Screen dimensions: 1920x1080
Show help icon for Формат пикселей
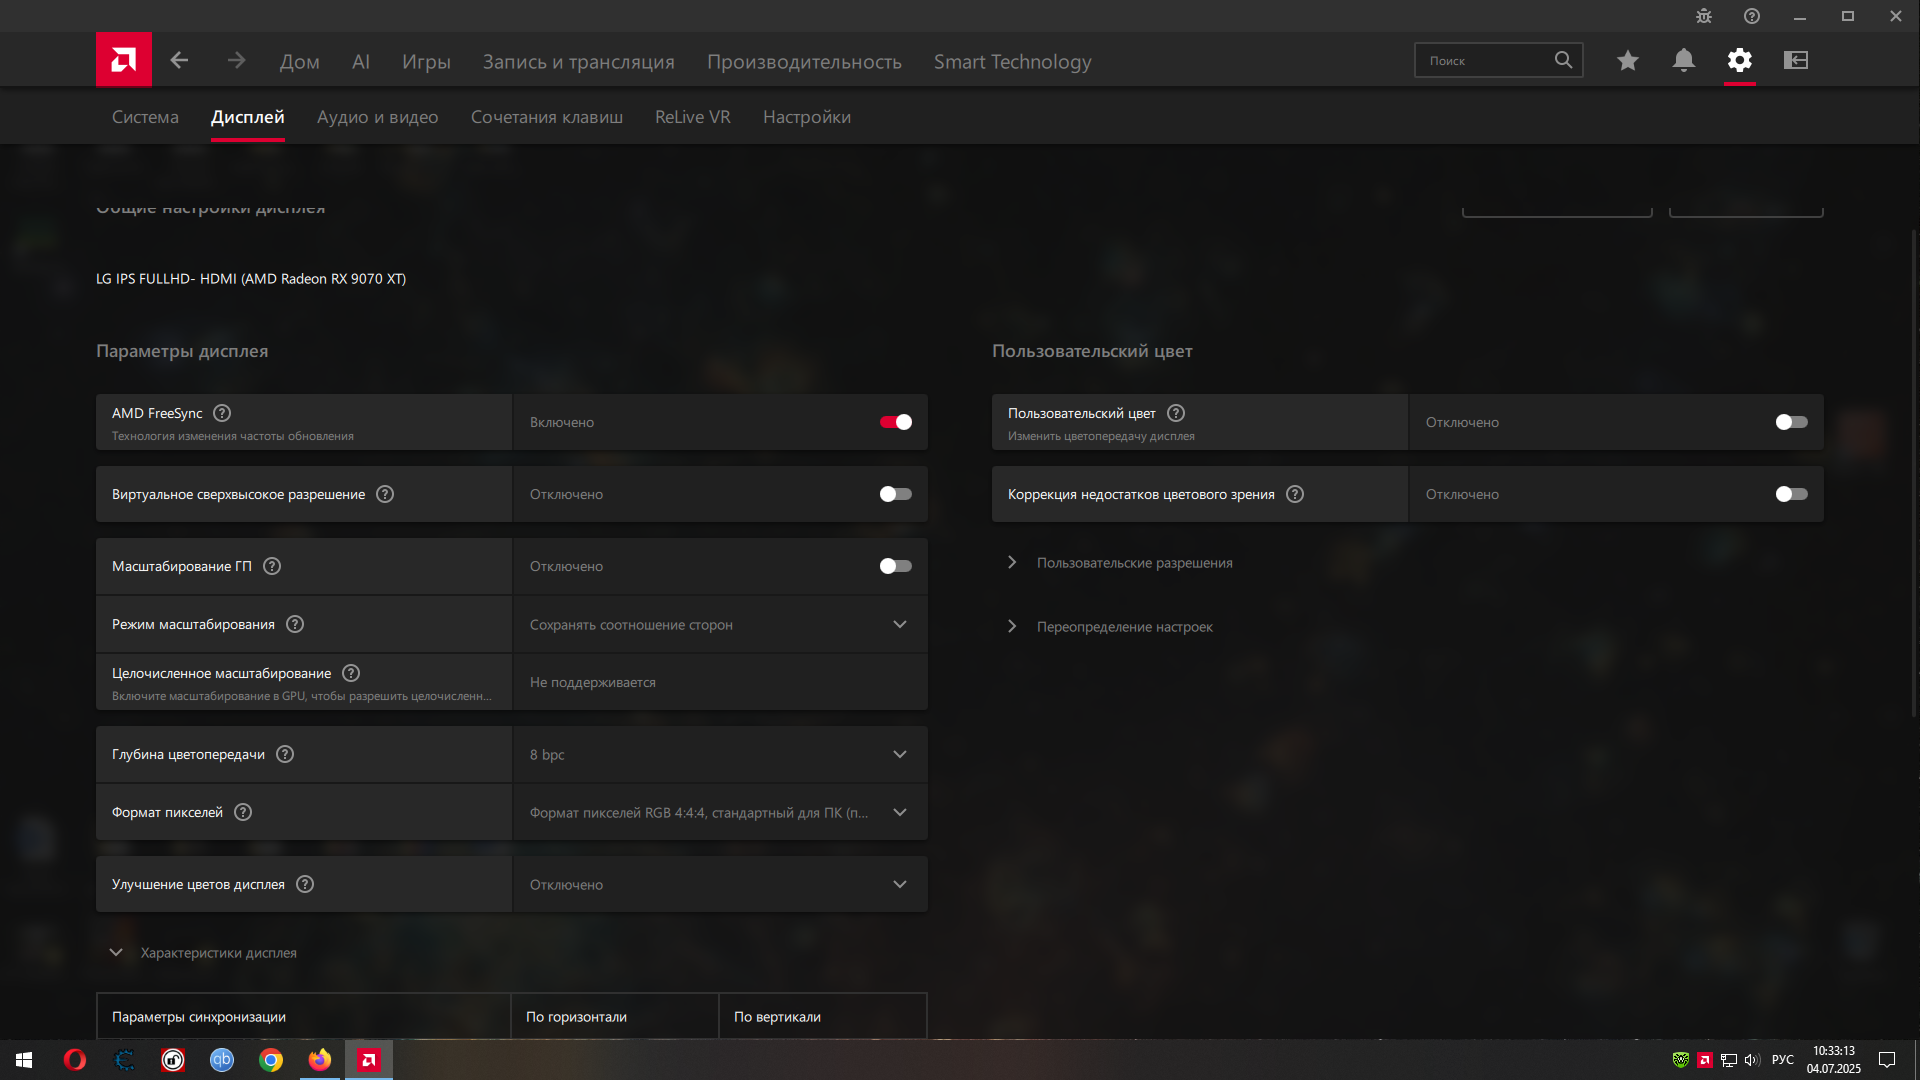(x=243, y=812)
